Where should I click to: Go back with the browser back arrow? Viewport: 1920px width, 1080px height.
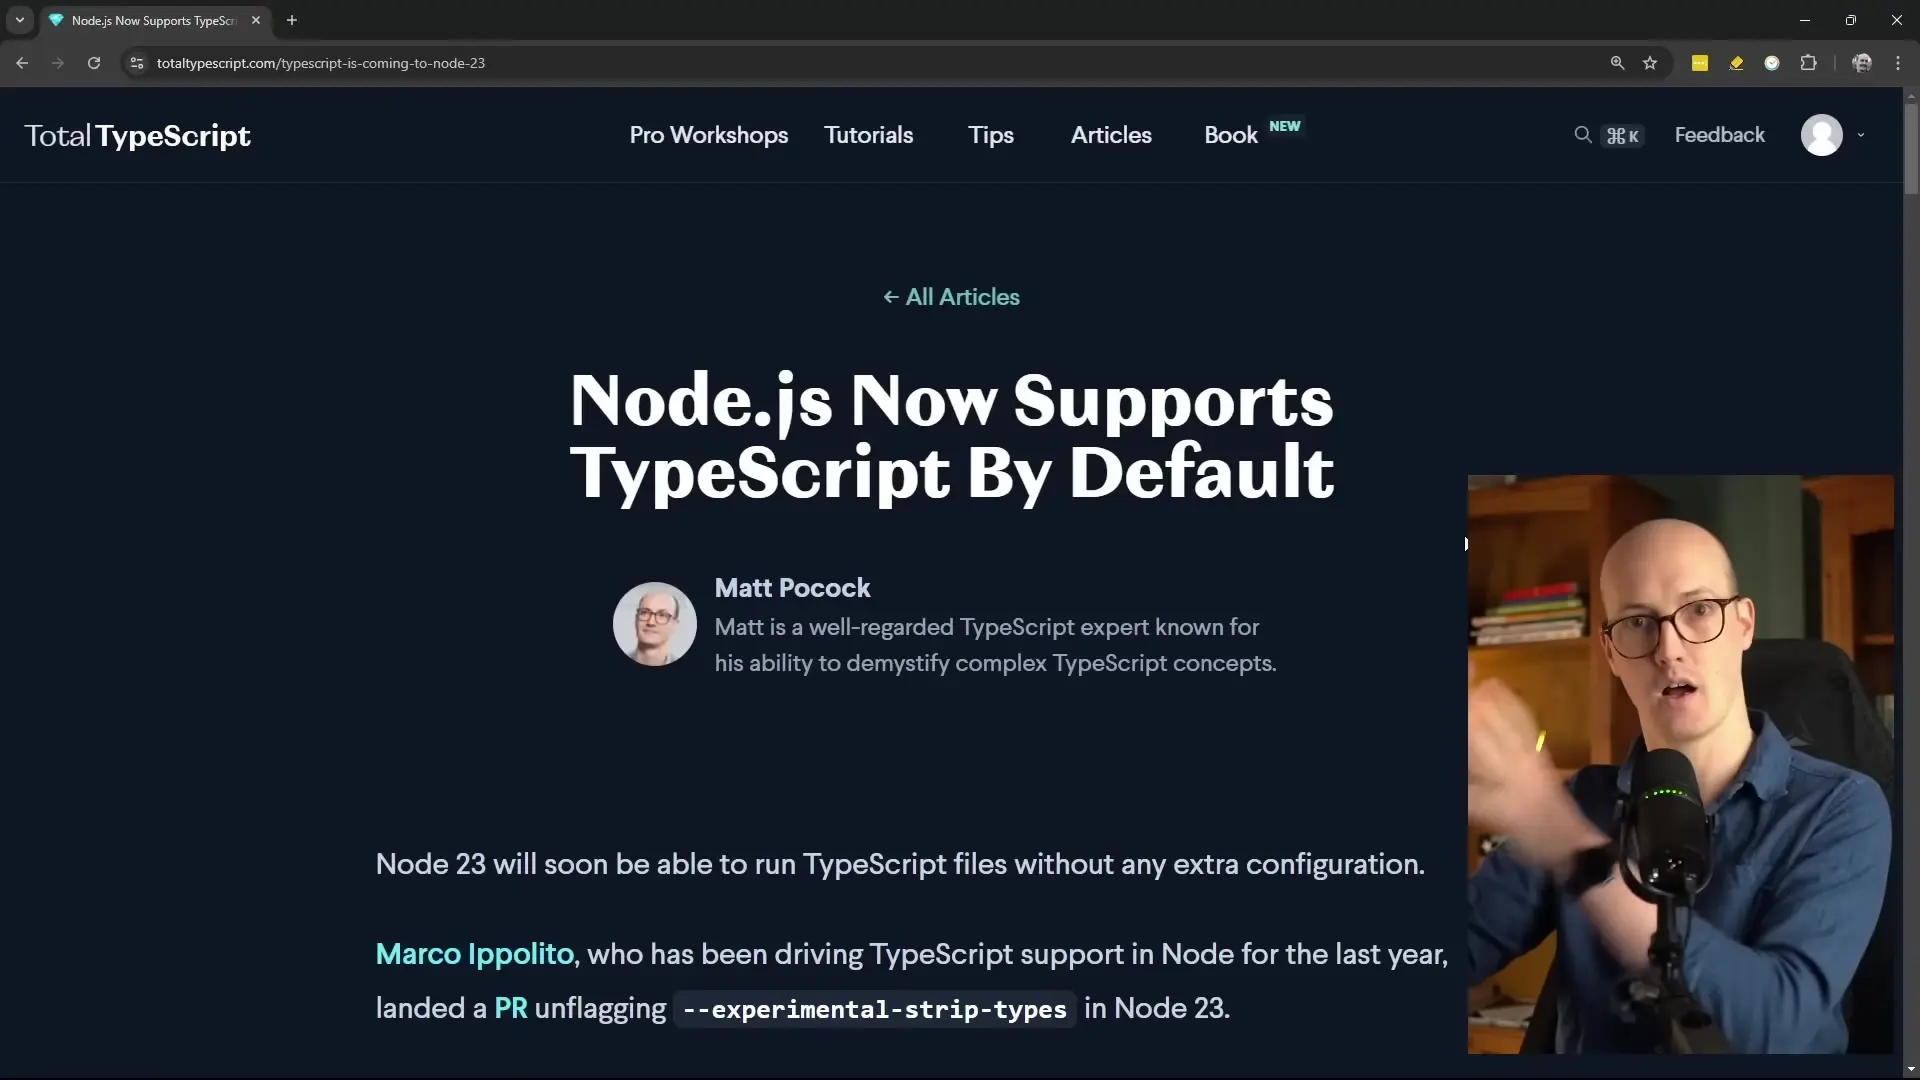coord(22,63)
